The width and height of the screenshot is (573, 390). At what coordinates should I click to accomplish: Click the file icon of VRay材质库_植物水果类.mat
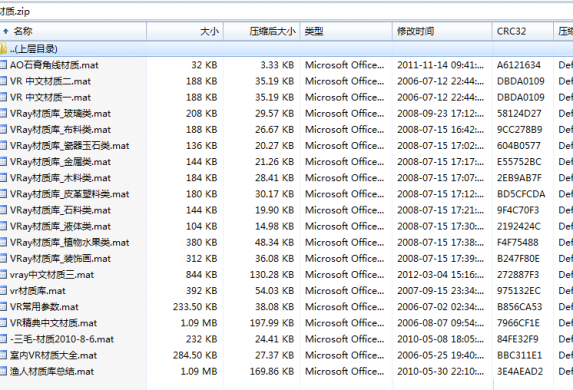[x=3, y=242]
